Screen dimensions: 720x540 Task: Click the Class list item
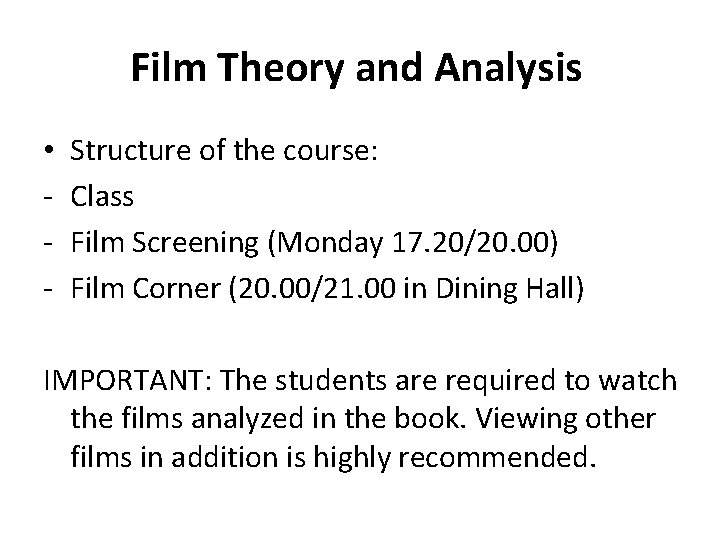(x=102, y=197)
